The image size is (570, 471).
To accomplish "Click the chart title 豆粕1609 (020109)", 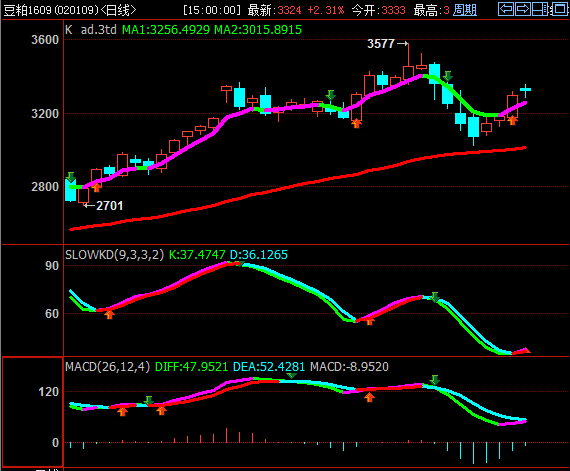I will [51, 10].
